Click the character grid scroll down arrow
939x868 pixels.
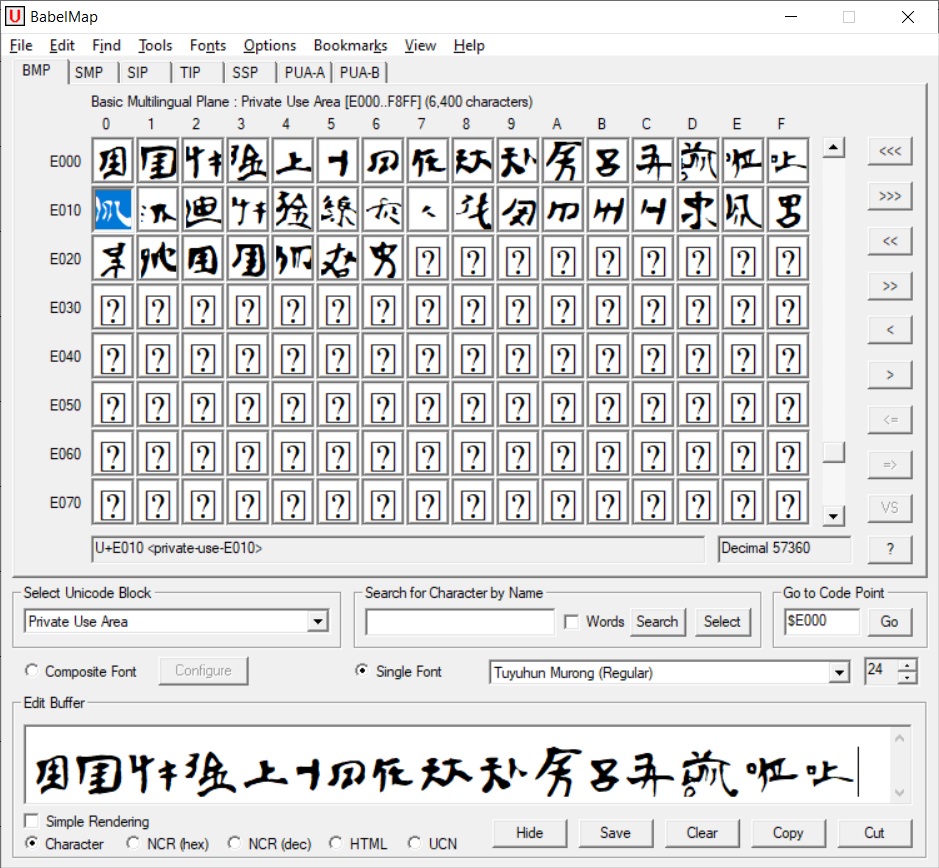834,516
